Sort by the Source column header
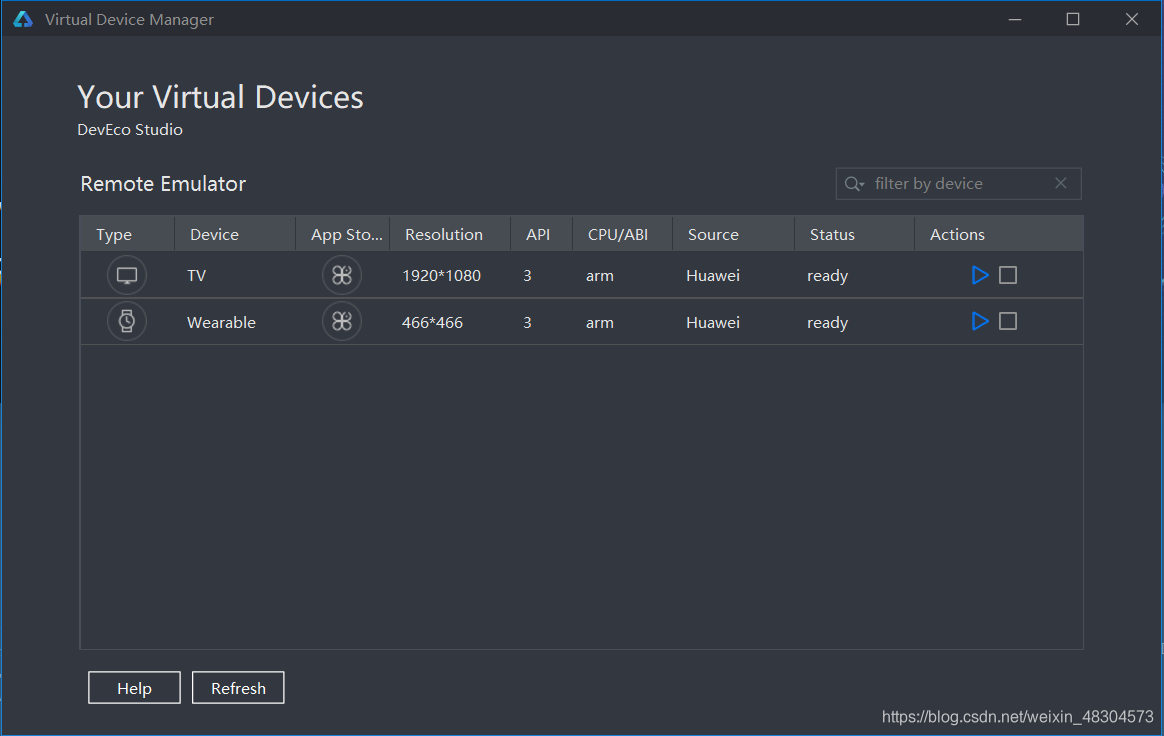The width and height of the screenshot is (1164, 736). pos(733,234)
